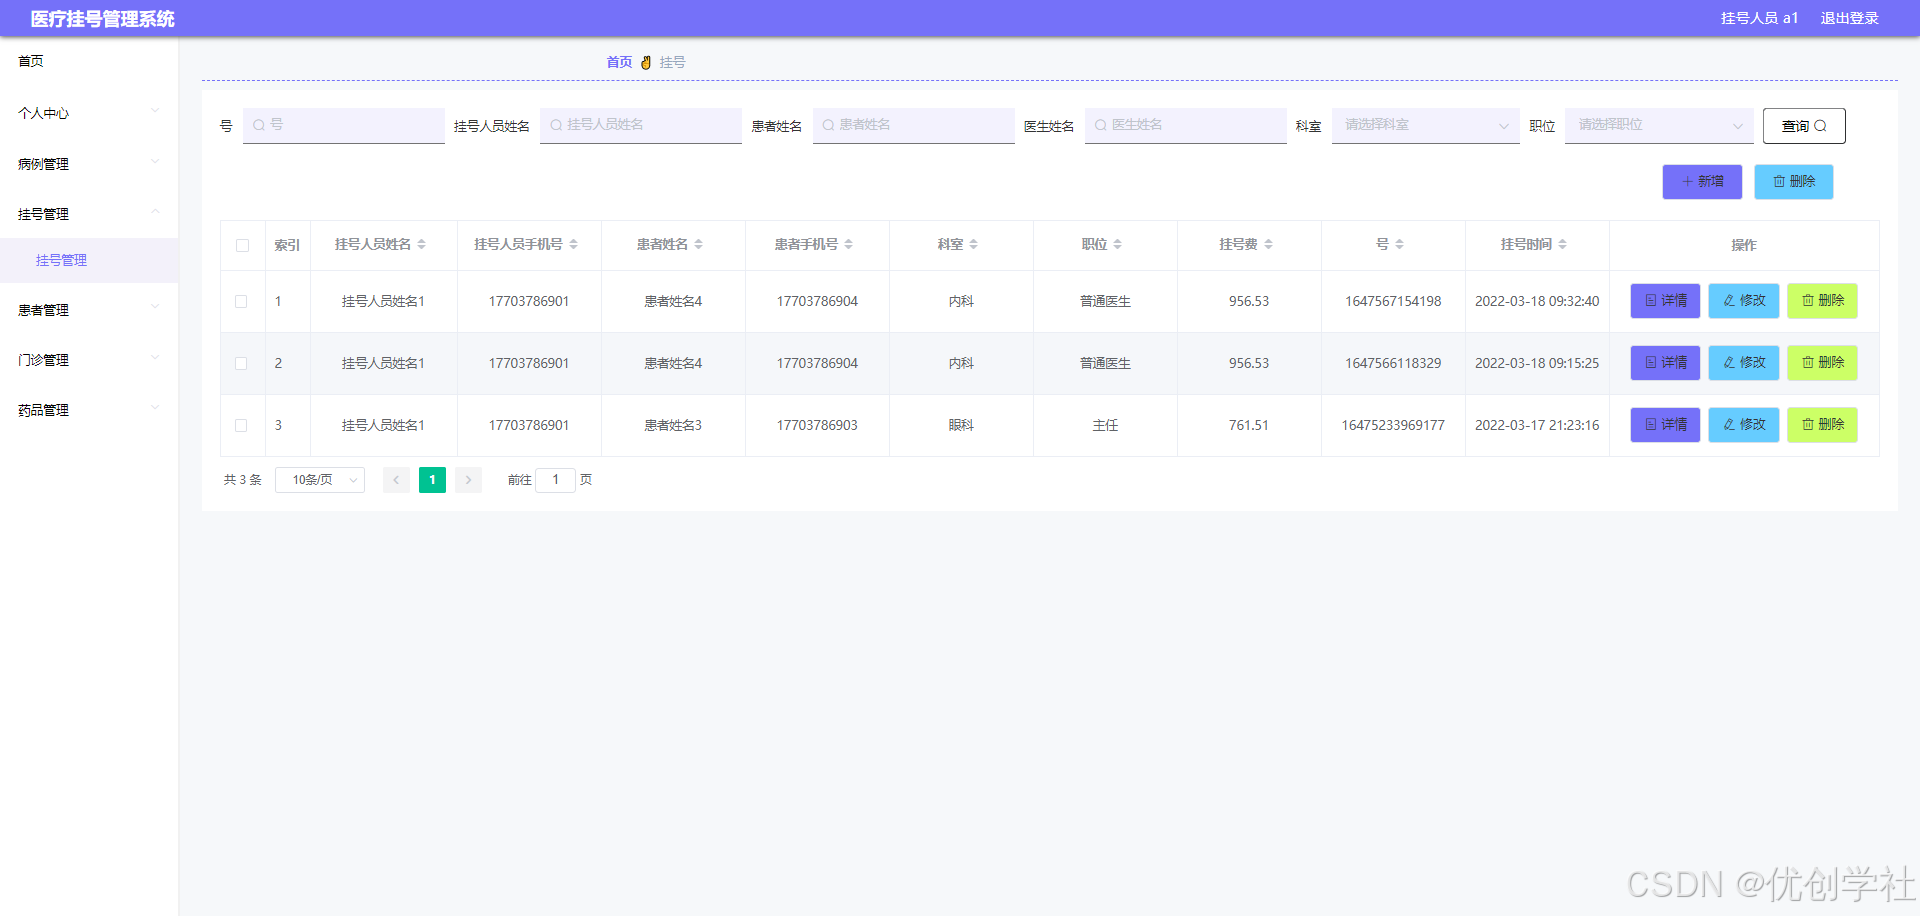1920x916 pixels.
Task: Focus the 号 search input
Action: coord(344,125)
